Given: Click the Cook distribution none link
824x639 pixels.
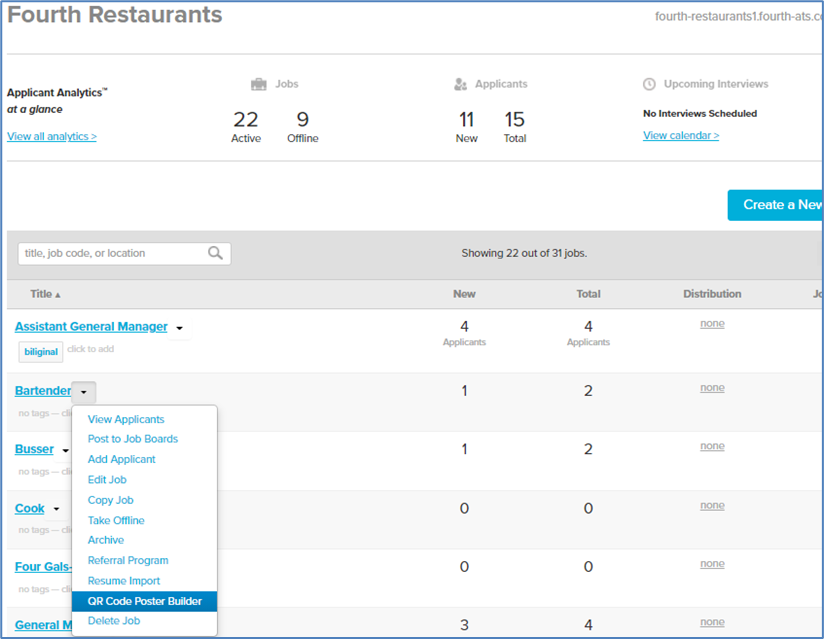Looking at the screenshot, I should click(x=712, y=506).
